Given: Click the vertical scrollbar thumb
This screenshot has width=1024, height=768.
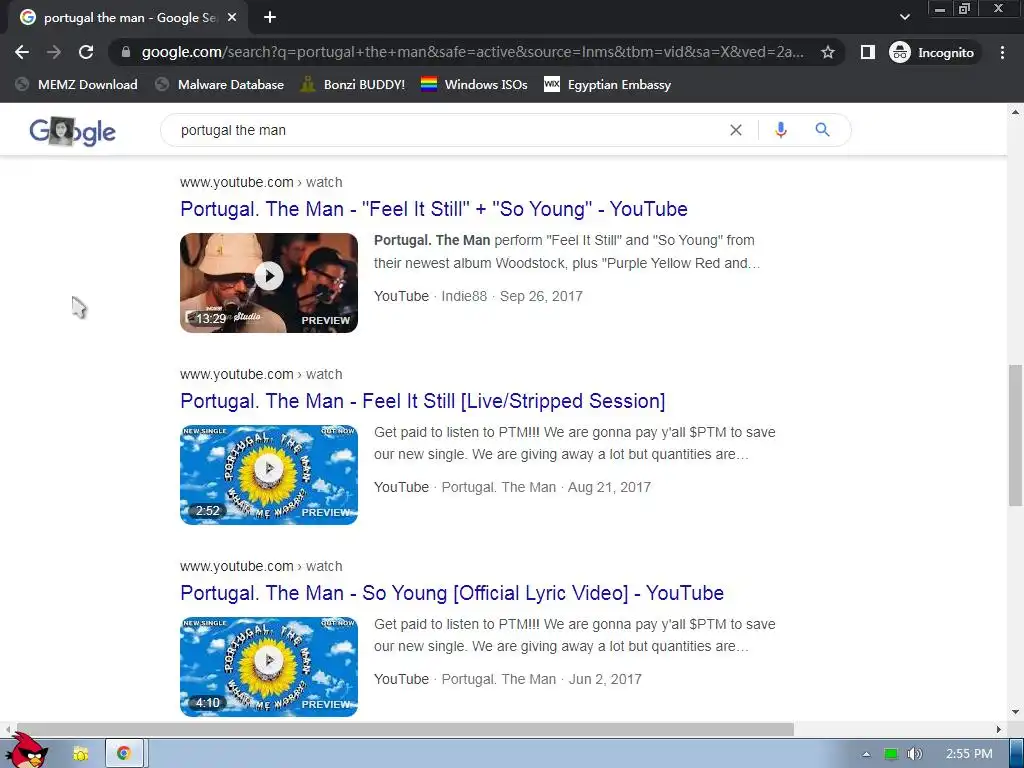Looking at the screenshot, I should [1016, 436].
